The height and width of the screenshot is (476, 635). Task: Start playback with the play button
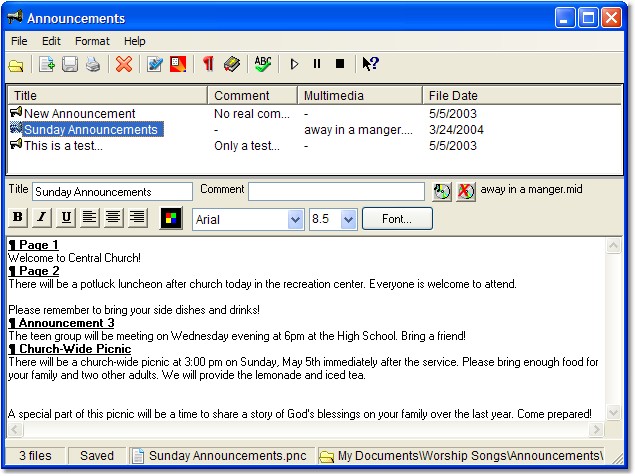pyautogui.click(x=294, y=64)
